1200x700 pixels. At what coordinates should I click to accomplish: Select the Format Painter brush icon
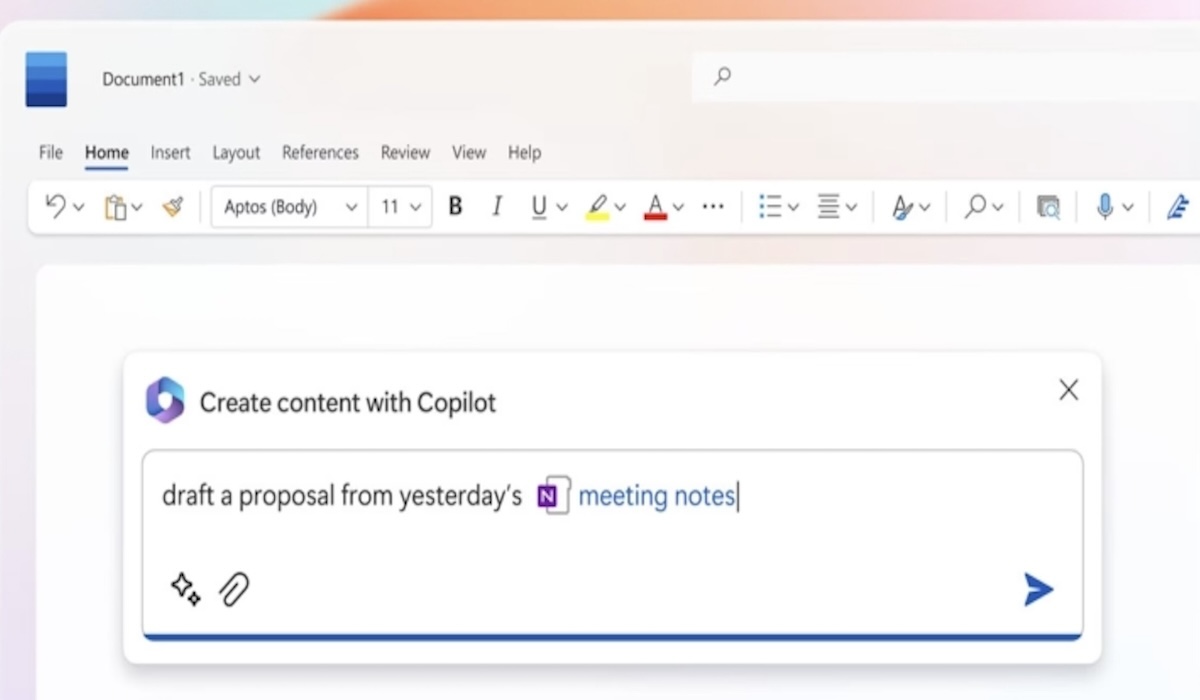point(173,207)
